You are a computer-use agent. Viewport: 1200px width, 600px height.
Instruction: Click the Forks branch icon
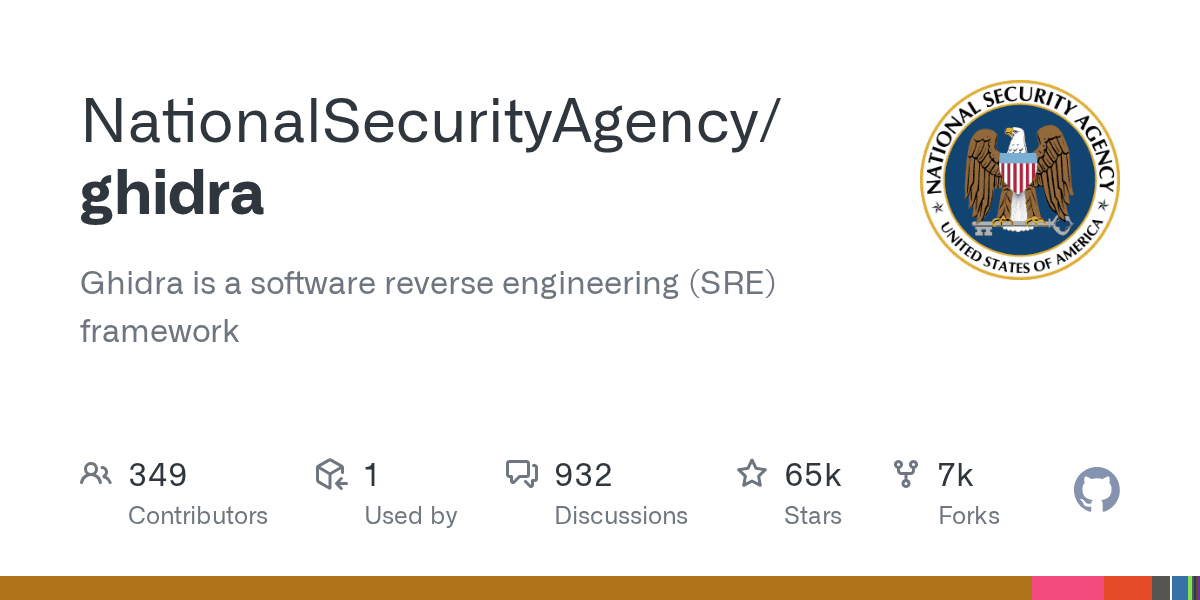point(906,474)
